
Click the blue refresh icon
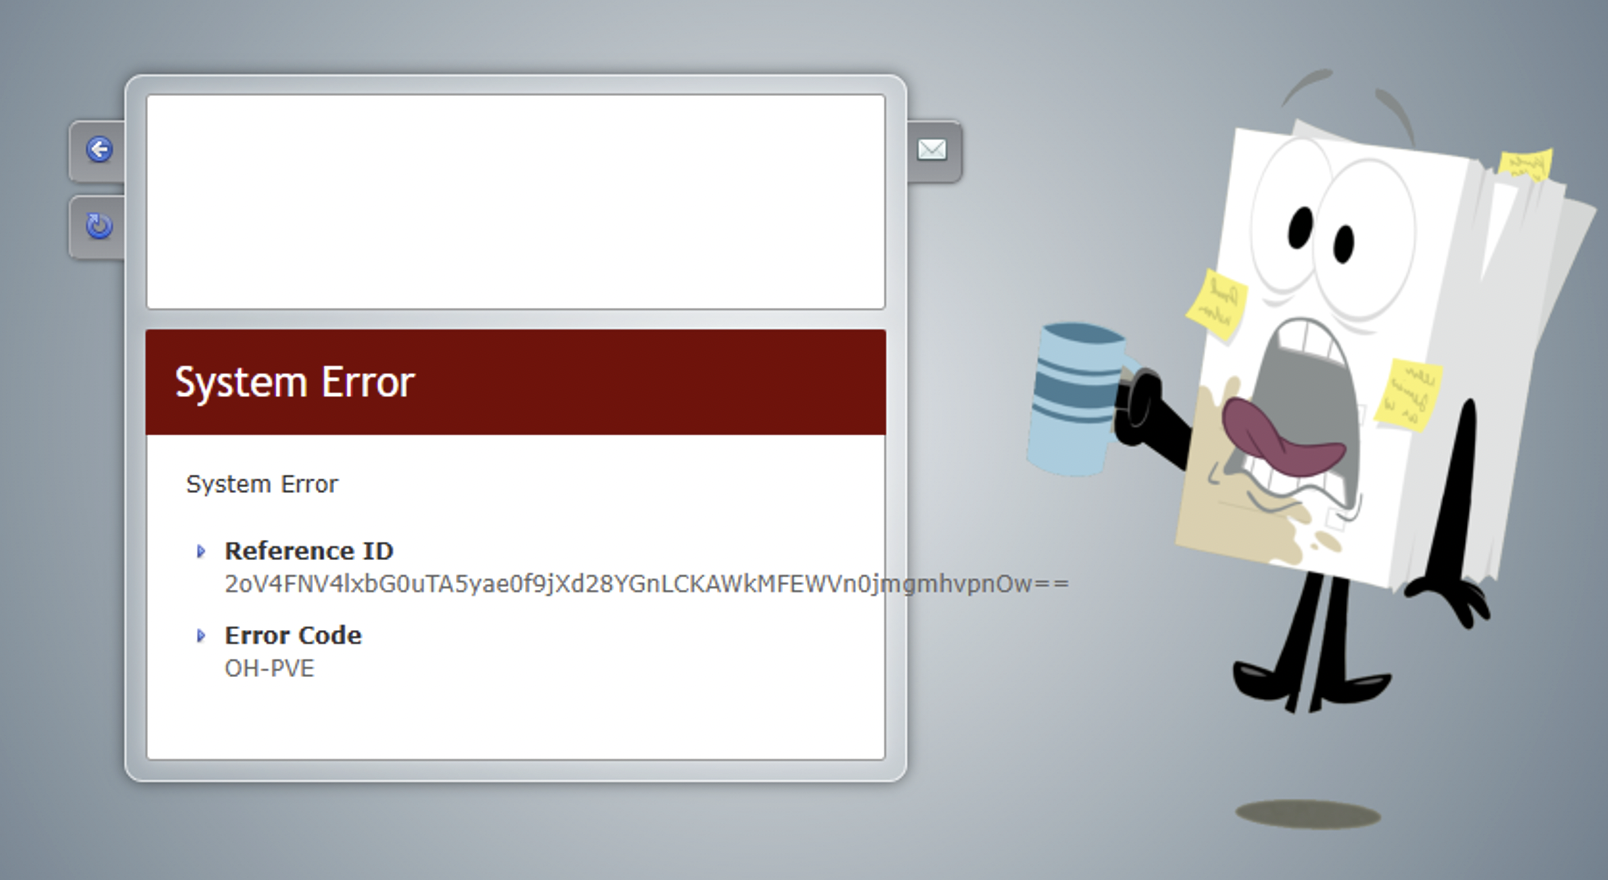99,226
